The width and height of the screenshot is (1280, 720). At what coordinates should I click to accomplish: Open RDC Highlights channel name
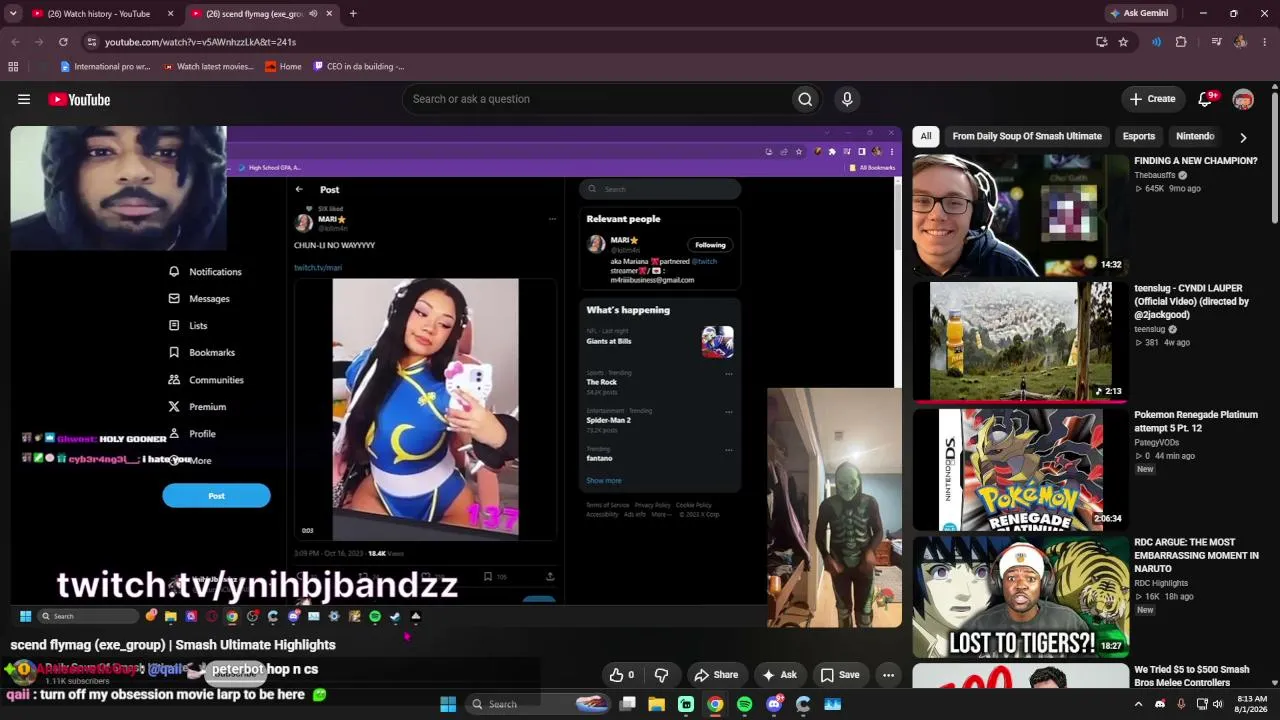pos(1161,583)
